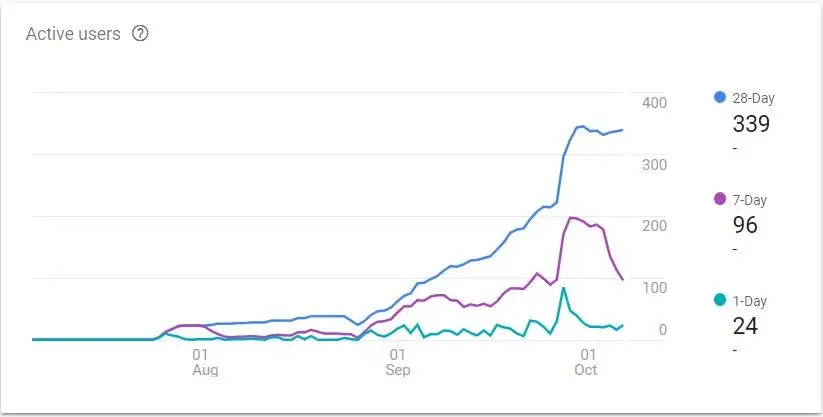Click the peak of the purple 7-Day line

click(571, 217)
